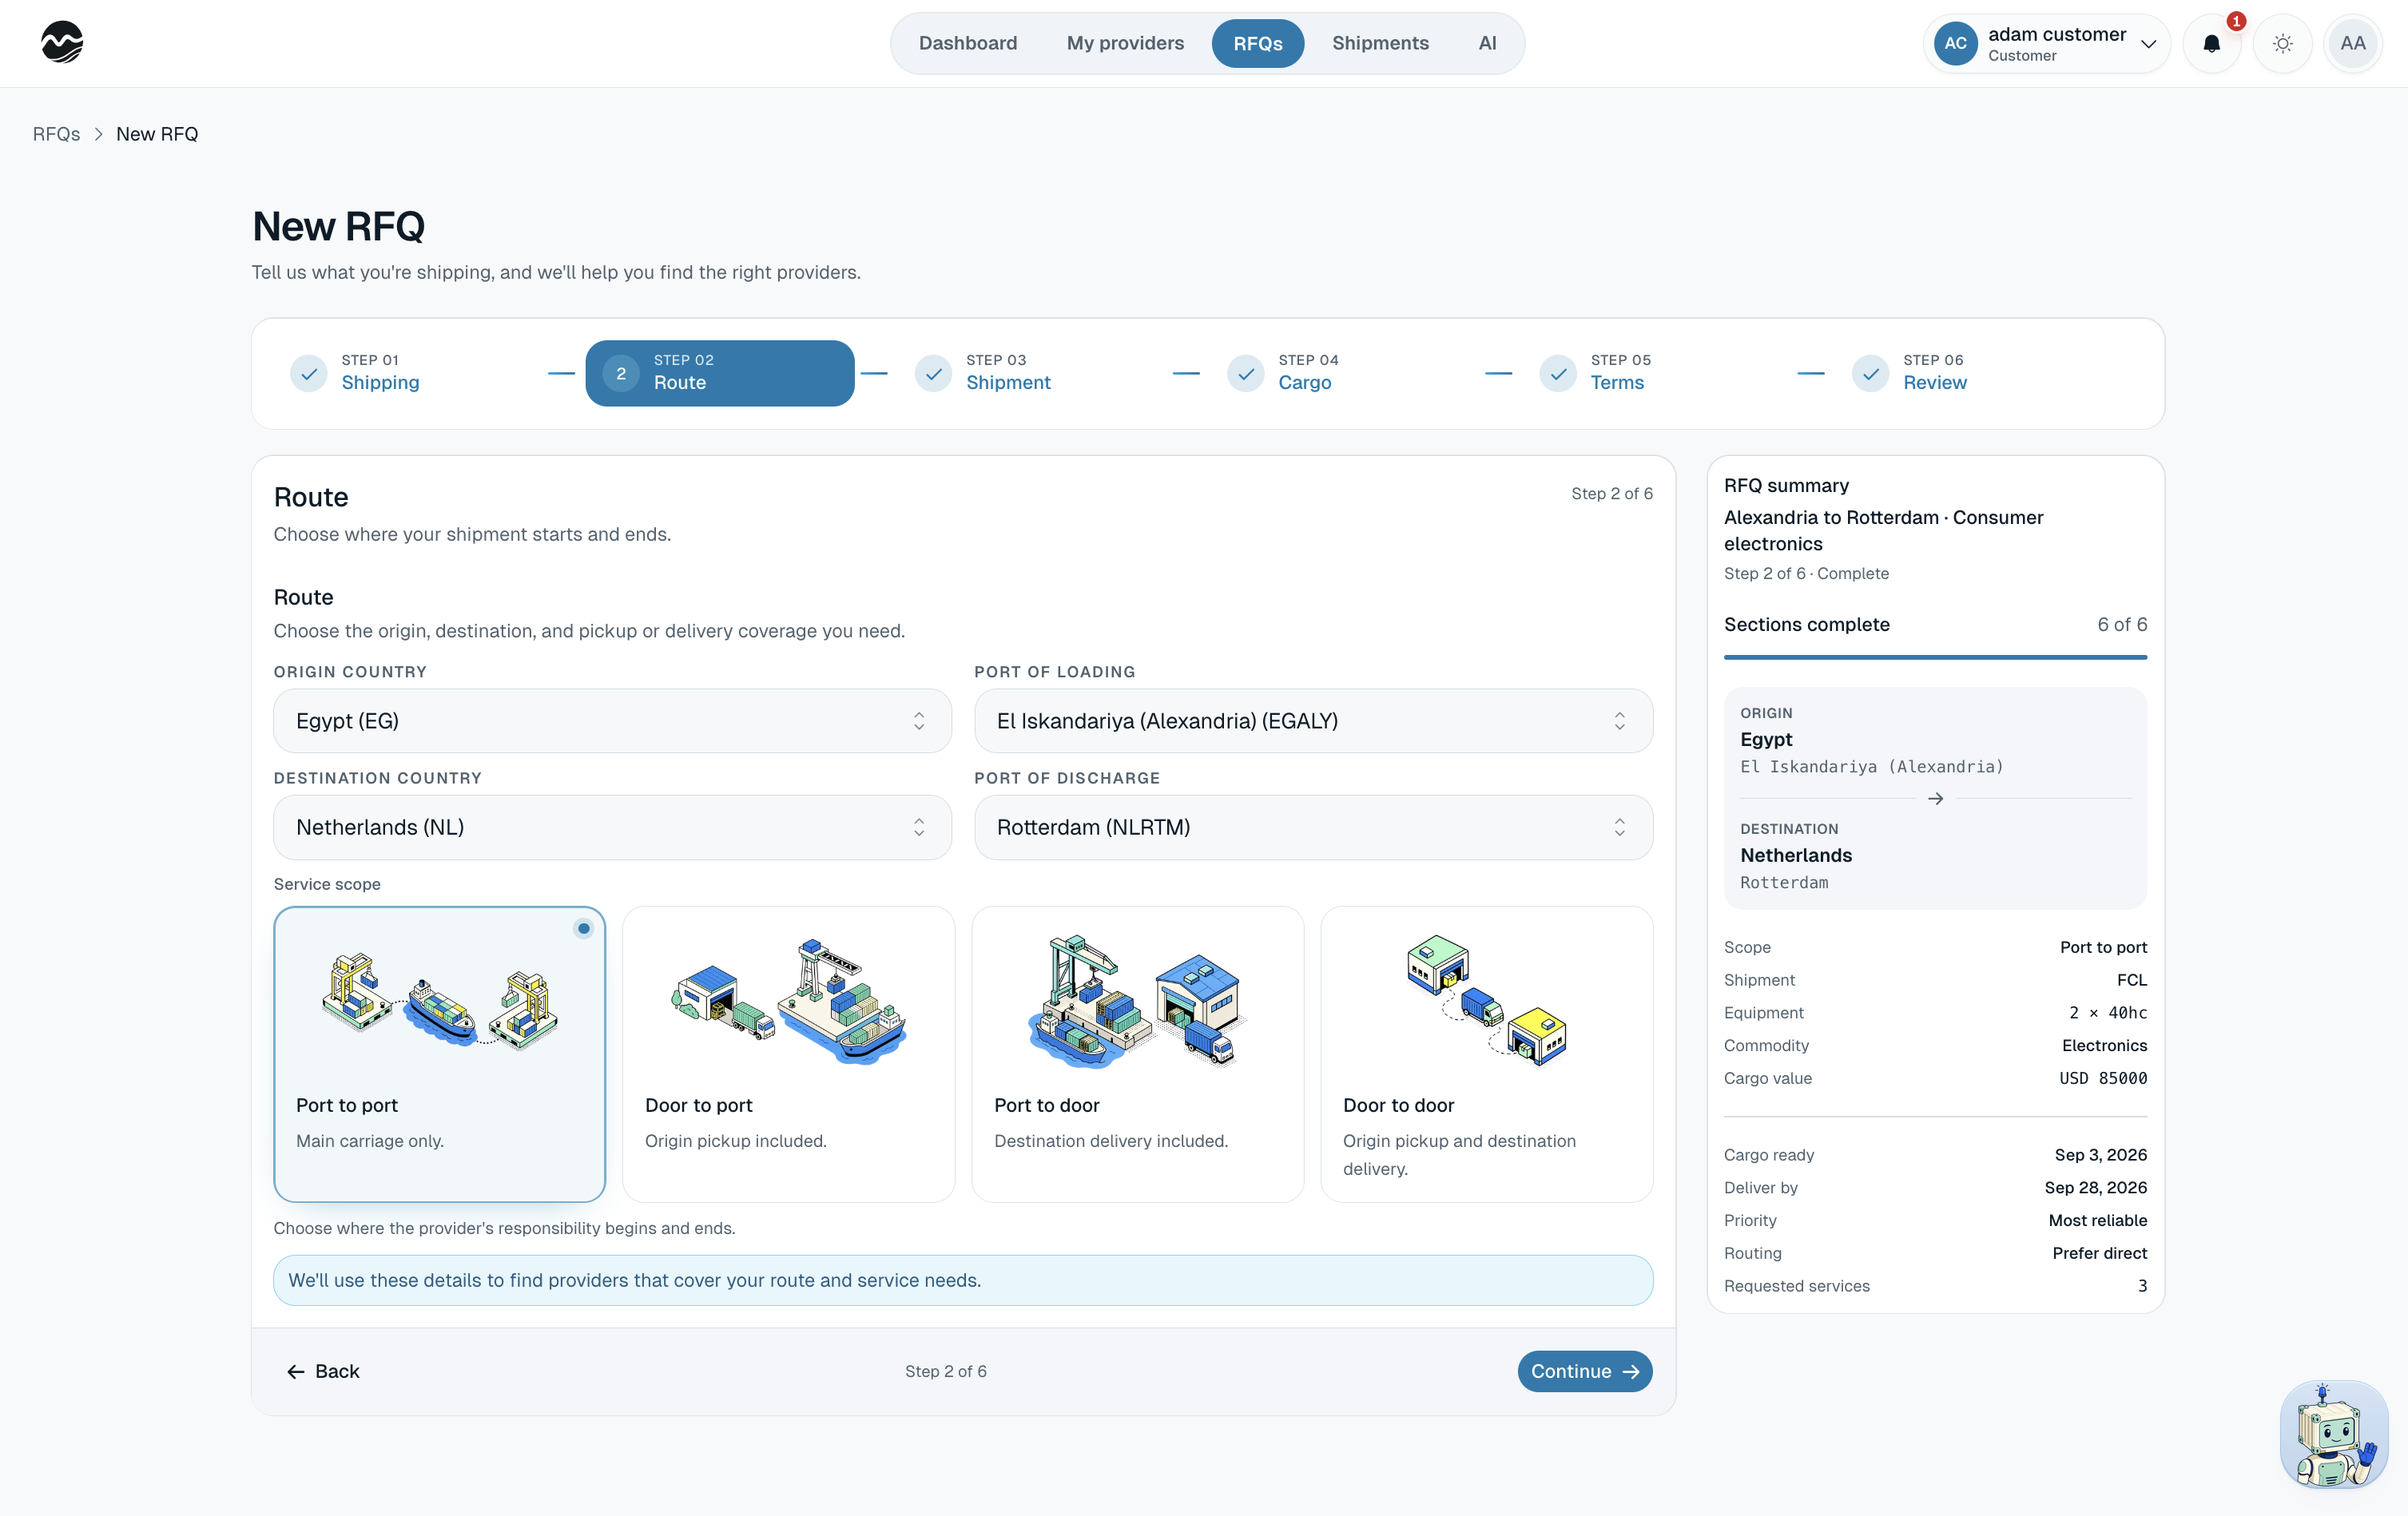This screenshot has height=1516, width=2408.
Task: Choose Port to door service scope
Action: [1137, 1054]
